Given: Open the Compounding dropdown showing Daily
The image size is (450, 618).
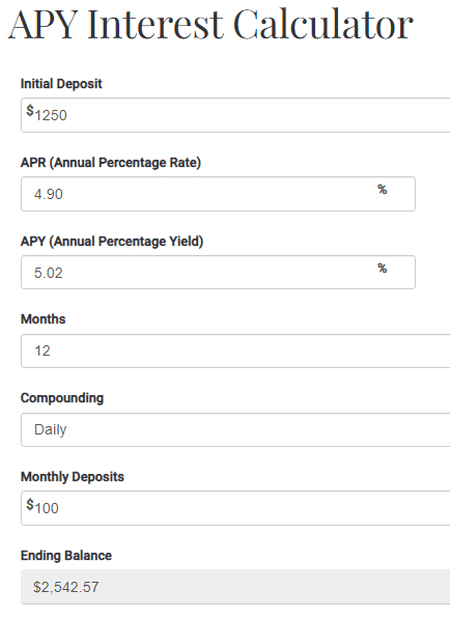Looking at the screenshot, I should [x=236, y=430].
